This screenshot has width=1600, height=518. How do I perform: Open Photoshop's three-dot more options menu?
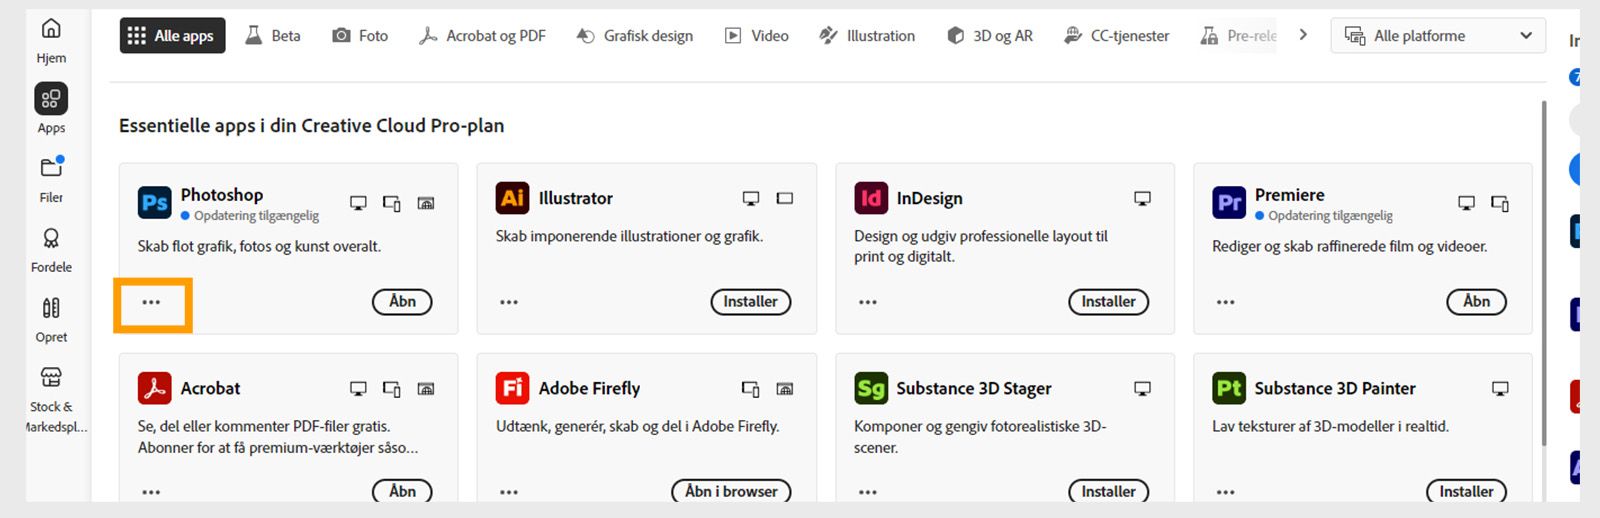(151, 302)
